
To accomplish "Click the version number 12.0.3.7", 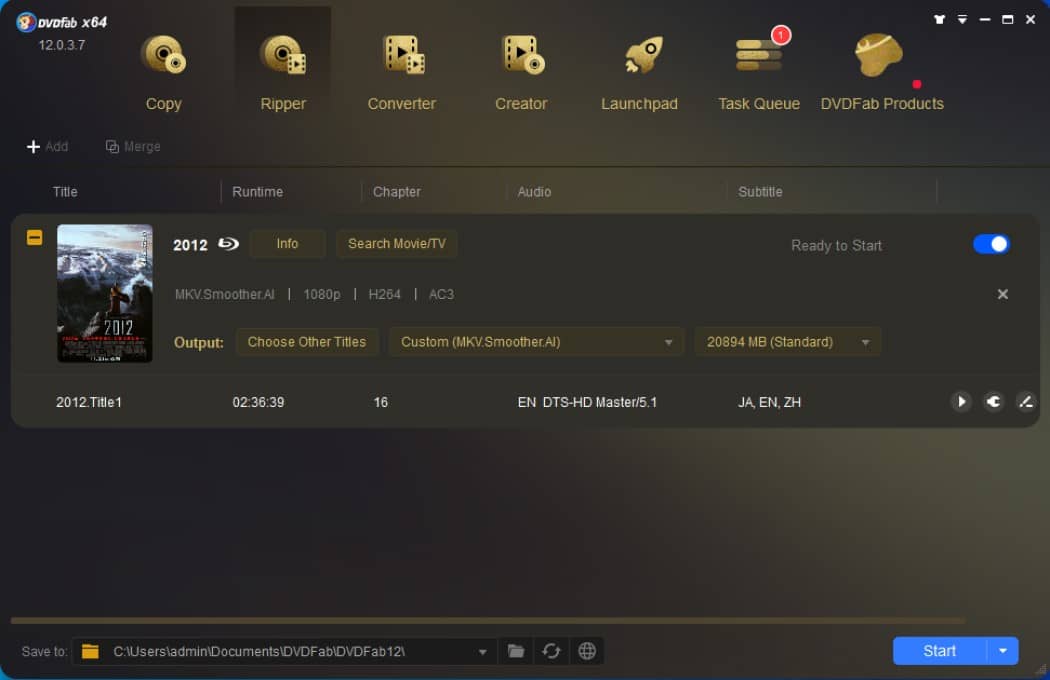I will pos(62,45).
